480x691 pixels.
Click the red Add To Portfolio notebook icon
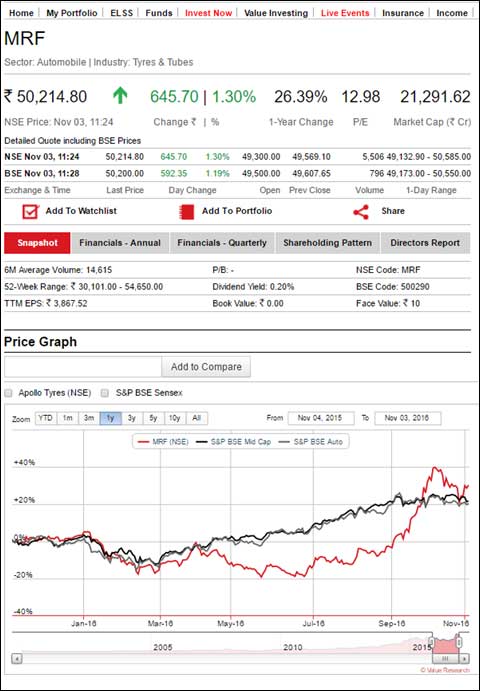(187, 212)
